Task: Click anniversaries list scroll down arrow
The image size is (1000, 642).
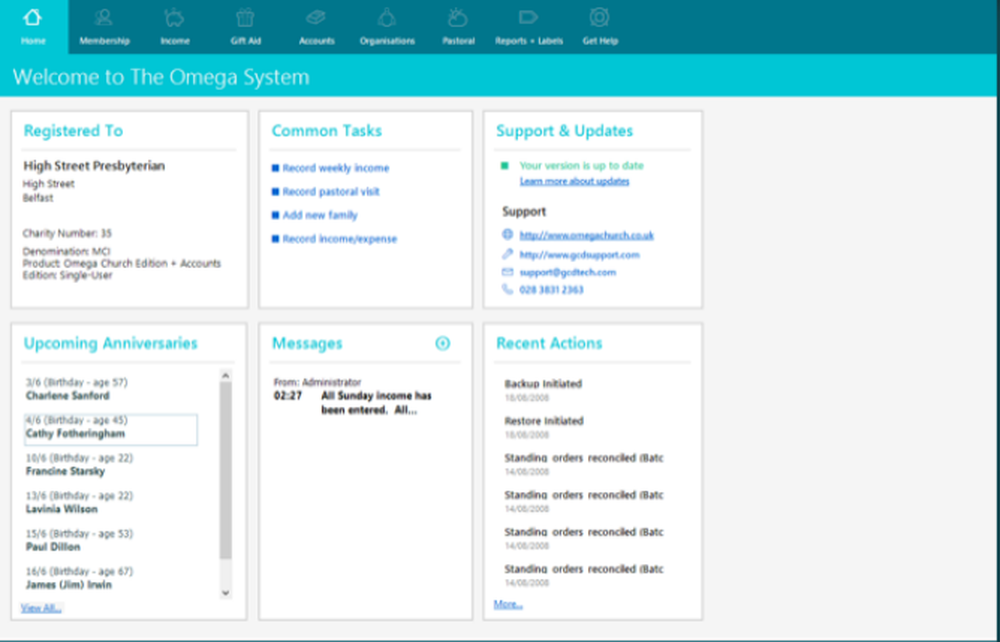Action: 225,593
